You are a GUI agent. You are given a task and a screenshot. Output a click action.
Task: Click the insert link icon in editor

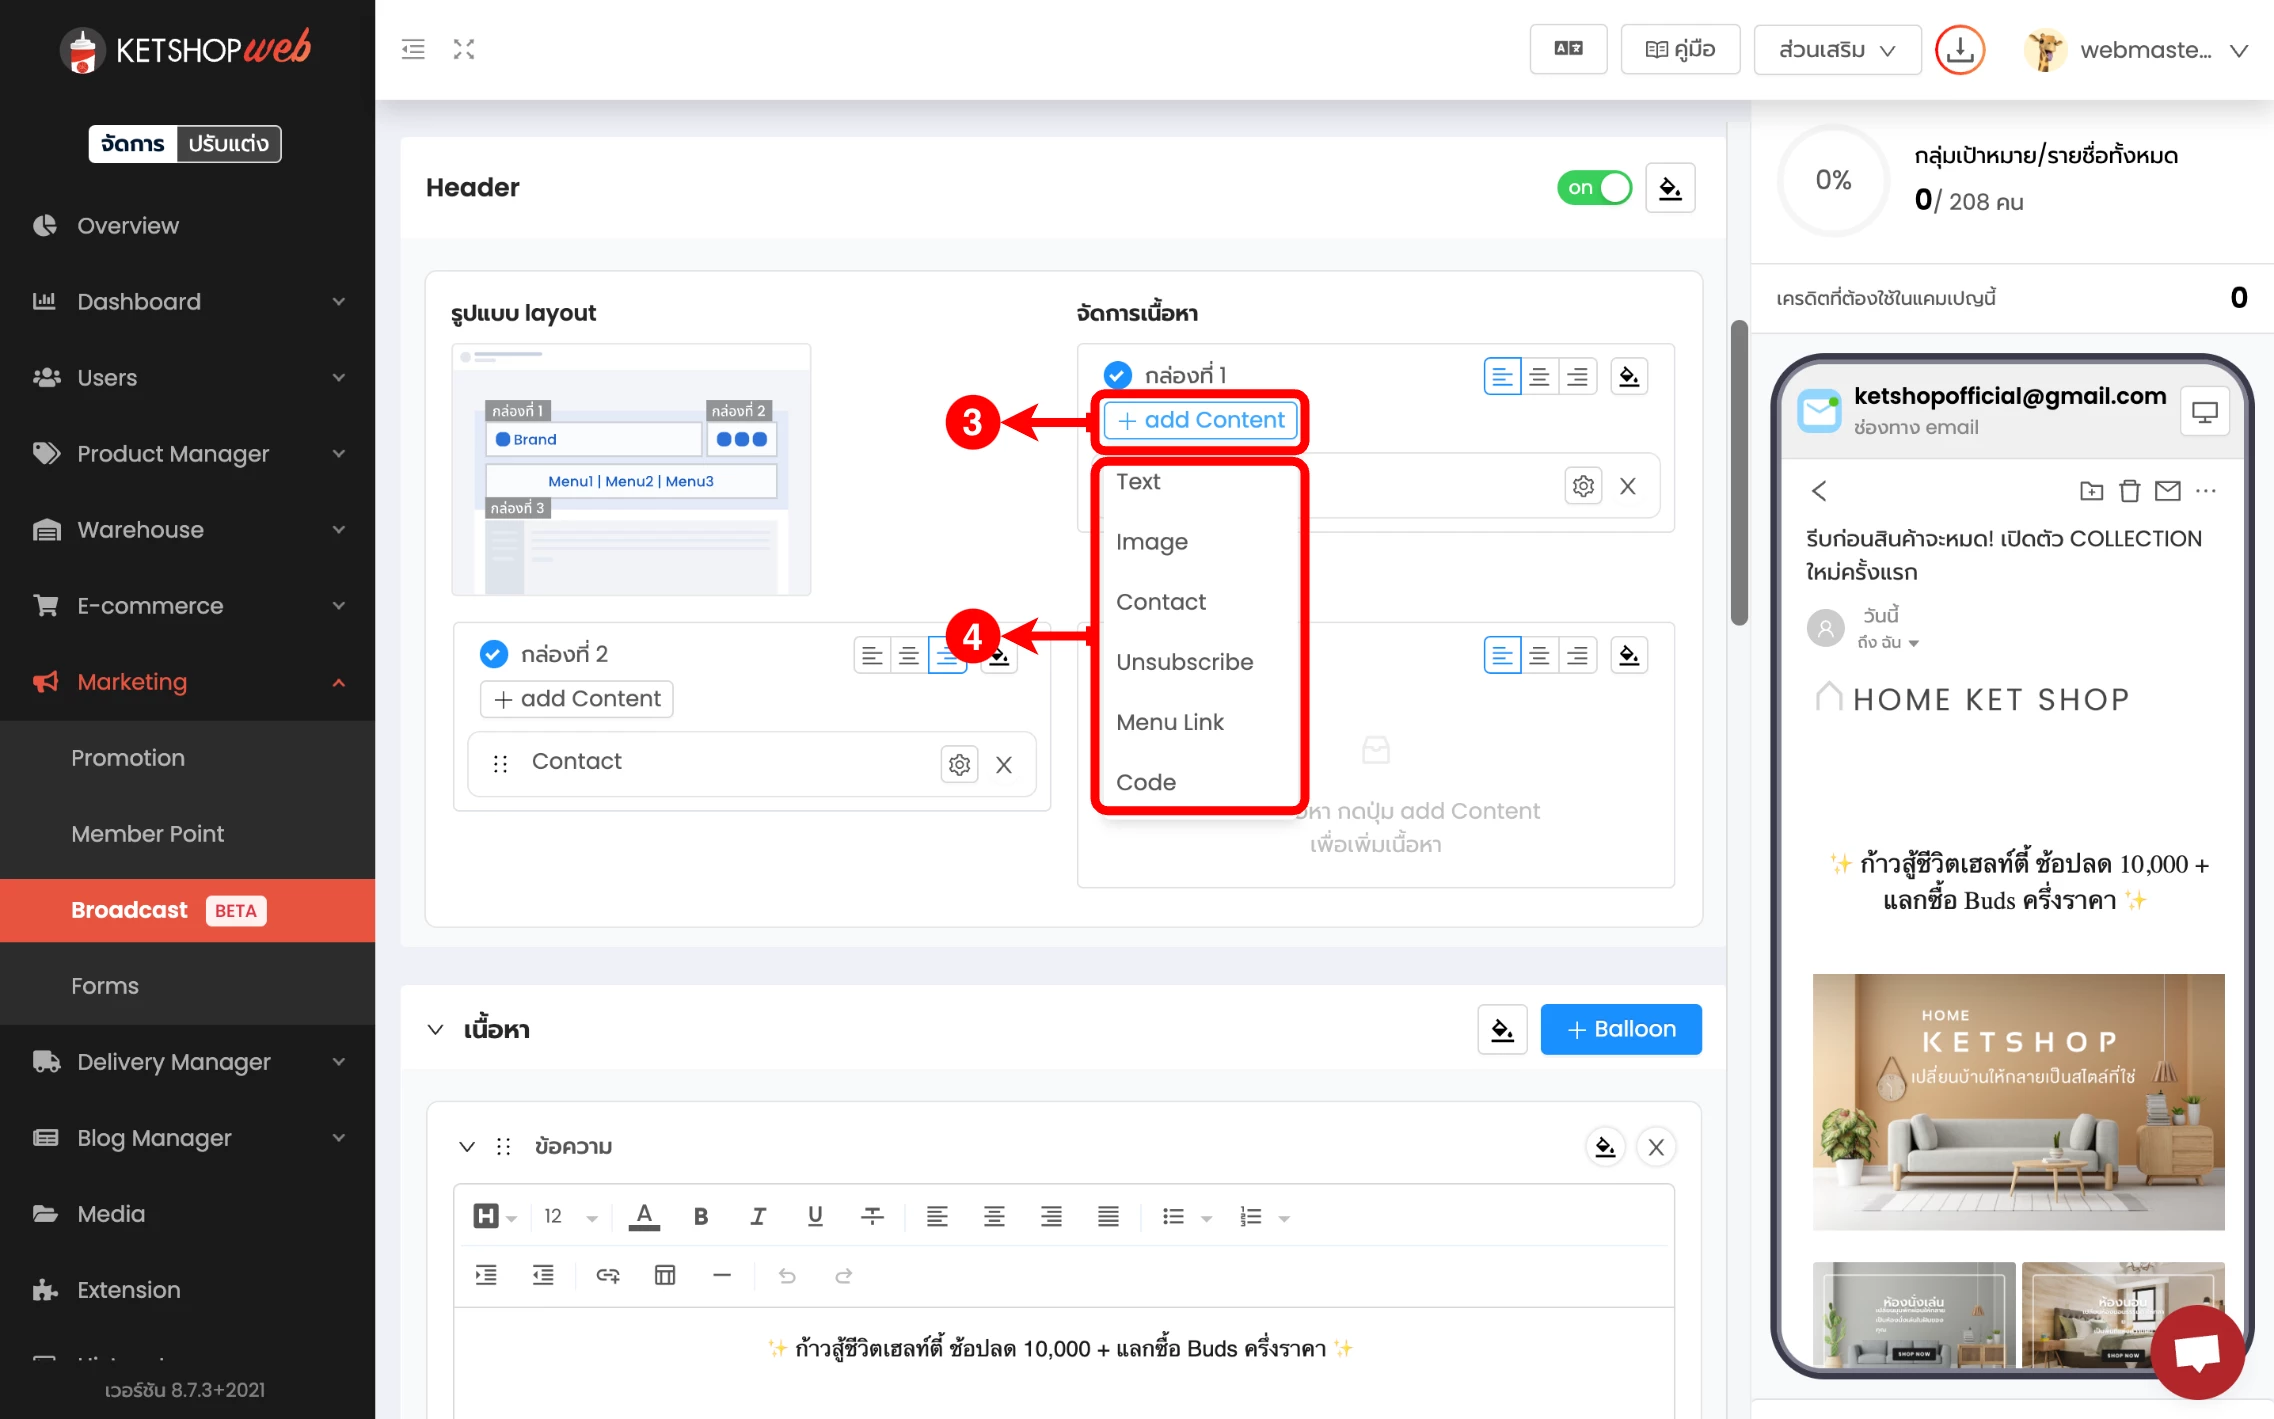[x=608, y=1275]
